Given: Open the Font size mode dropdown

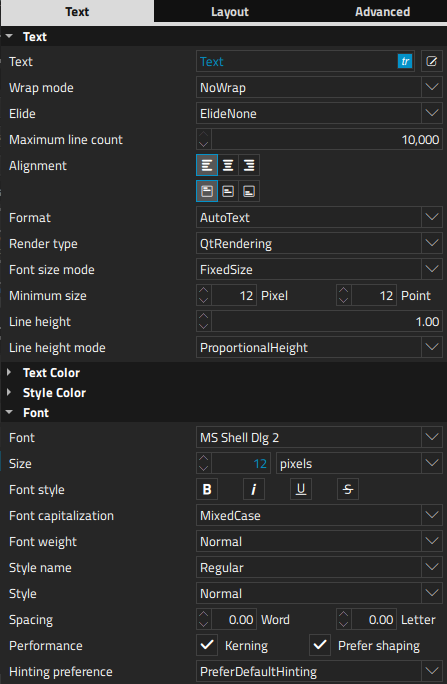Looking at the screenshot, I should (319, 270).
